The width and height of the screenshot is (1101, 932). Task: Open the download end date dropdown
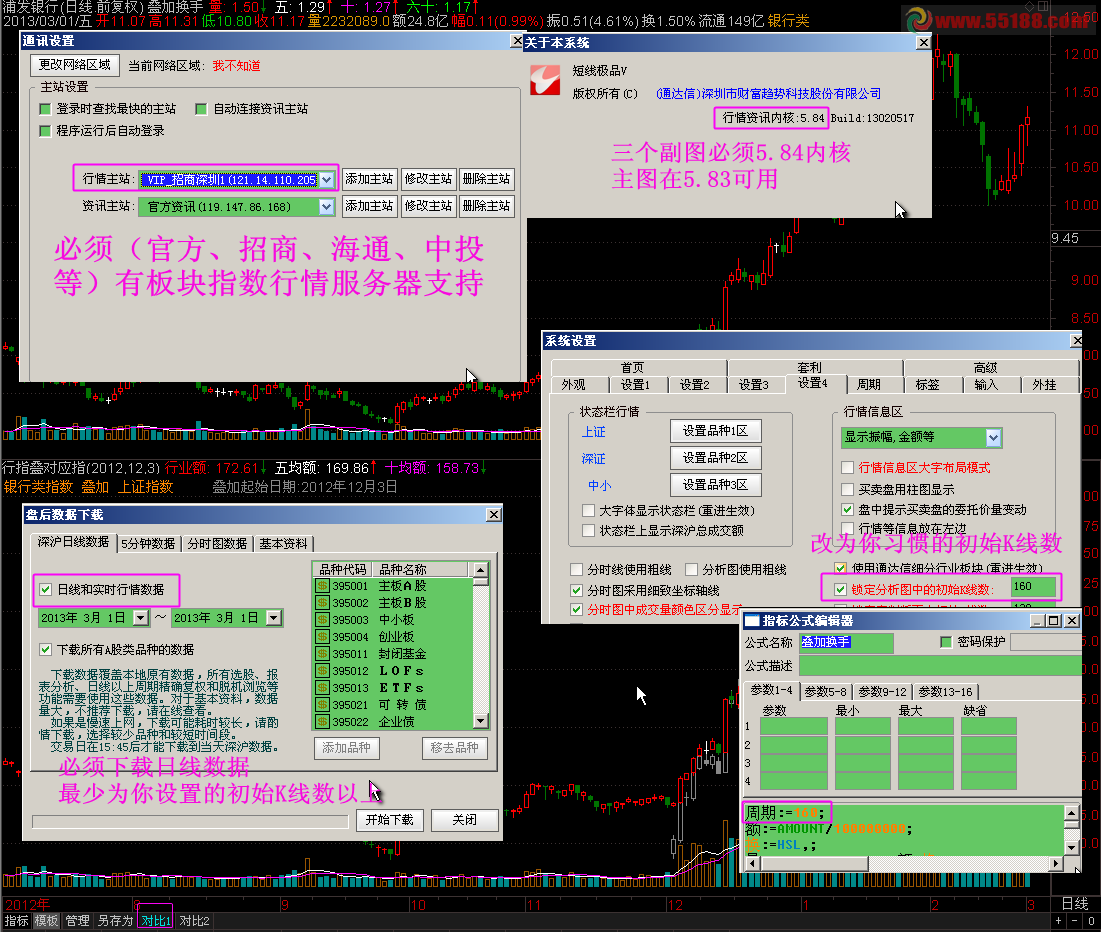point(274,618)
